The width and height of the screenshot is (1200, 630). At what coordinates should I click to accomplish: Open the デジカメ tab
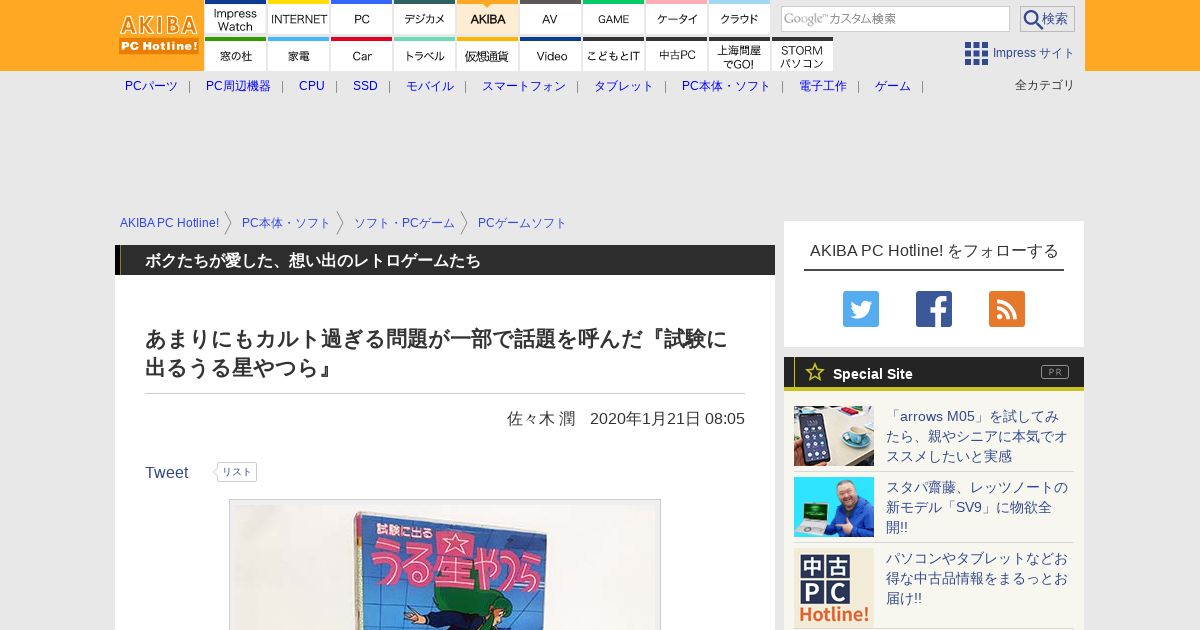coord(425,18)
